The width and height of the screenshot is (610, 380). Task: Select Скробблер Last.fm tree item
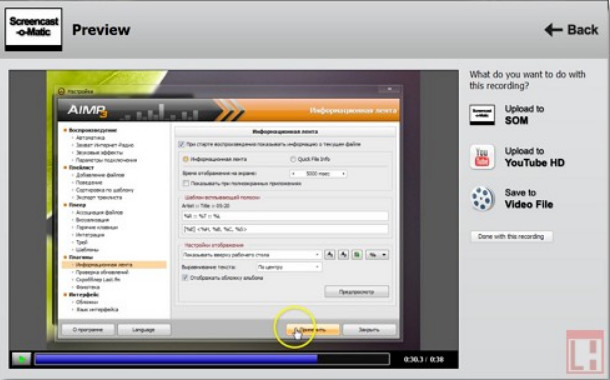point(98,280)
